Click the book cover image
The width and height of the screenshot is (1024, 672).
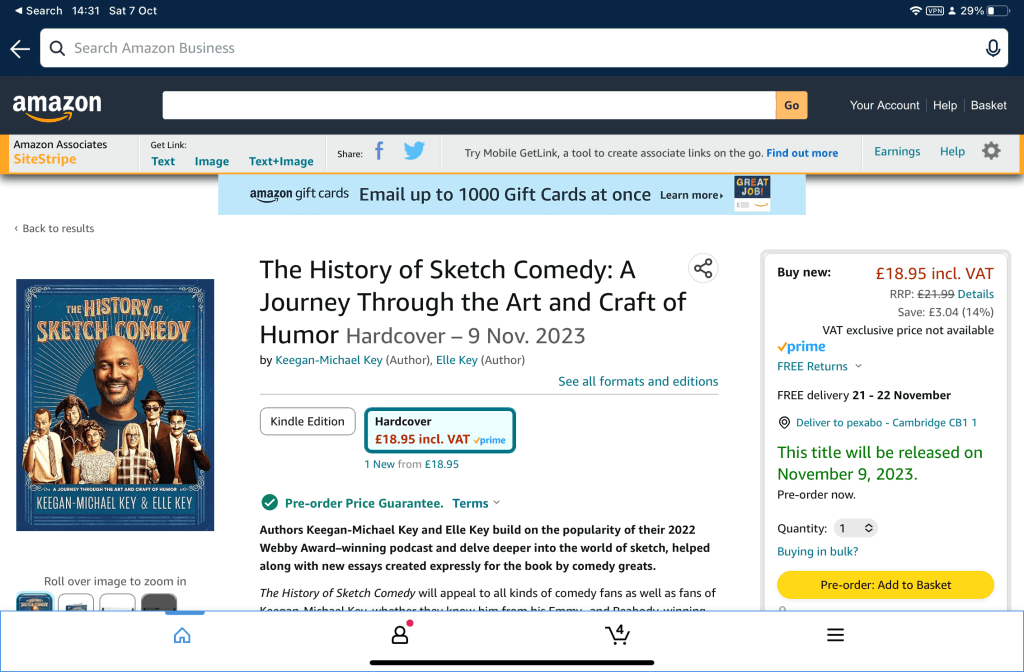pos(115,405)
